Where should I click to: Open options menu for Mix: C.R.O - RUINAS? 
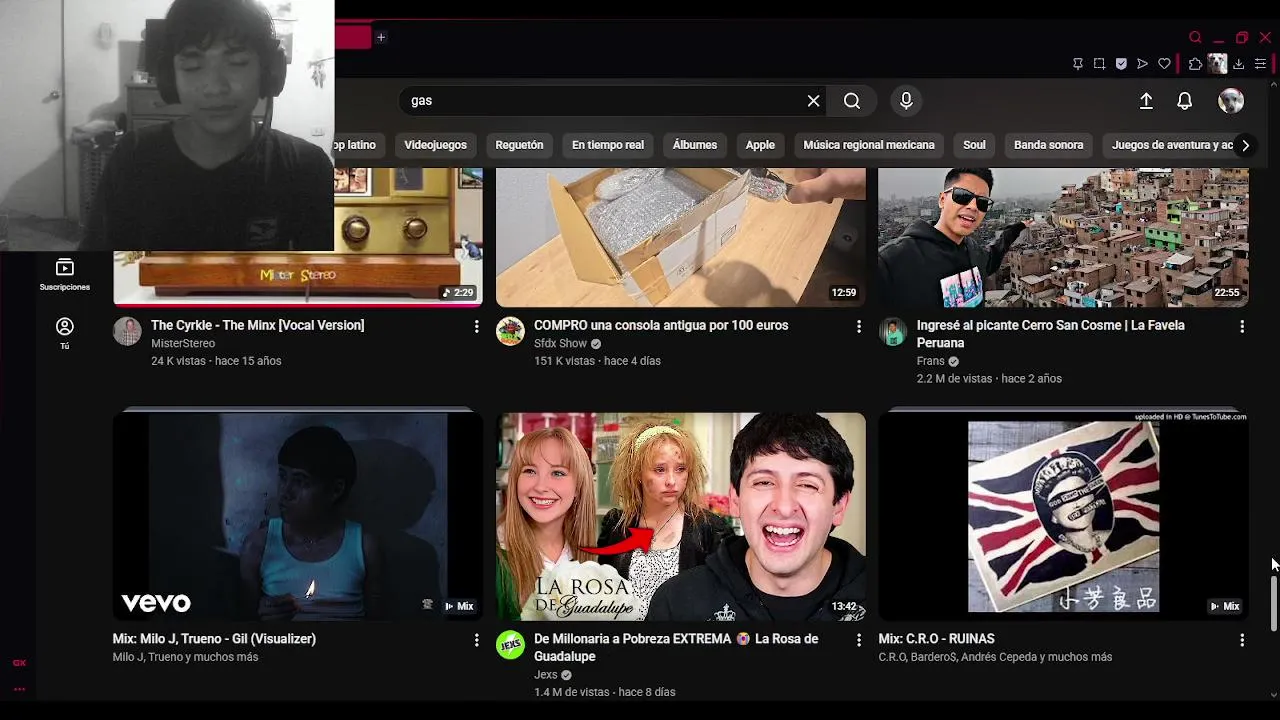[1242, 640]
